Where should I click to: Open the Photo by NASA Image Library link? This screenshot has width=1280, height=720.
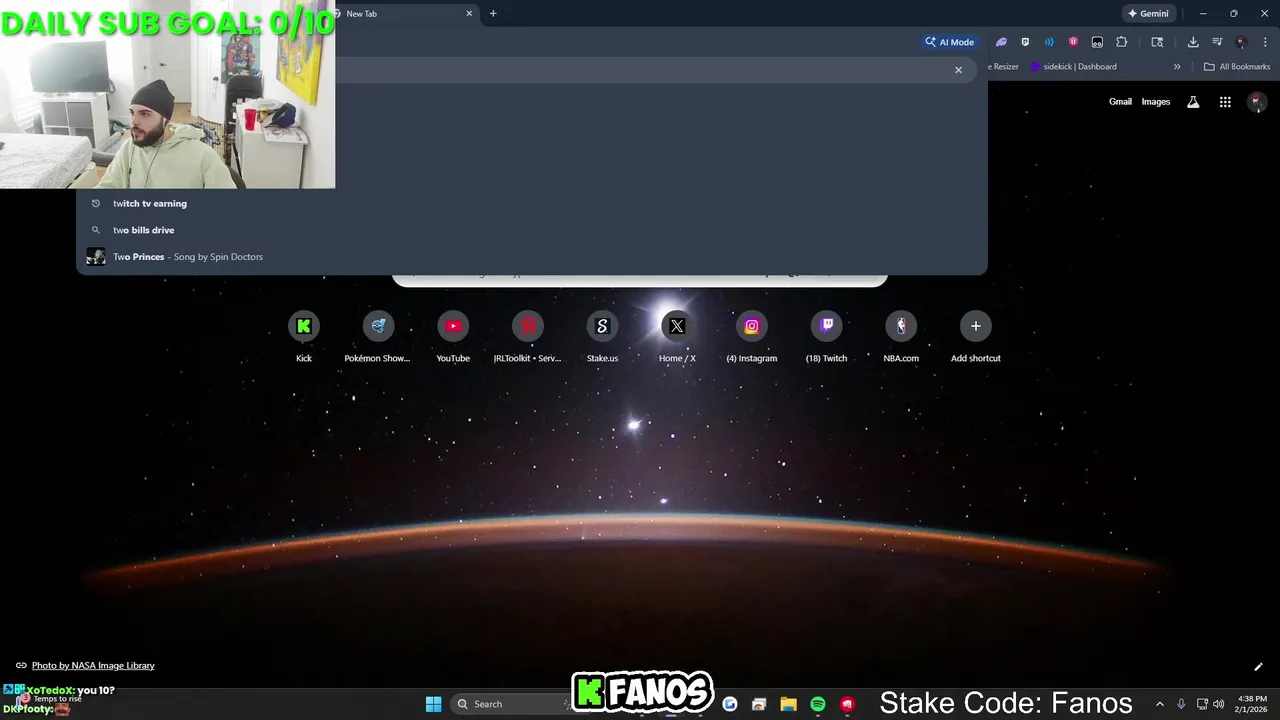pos(93,665)
